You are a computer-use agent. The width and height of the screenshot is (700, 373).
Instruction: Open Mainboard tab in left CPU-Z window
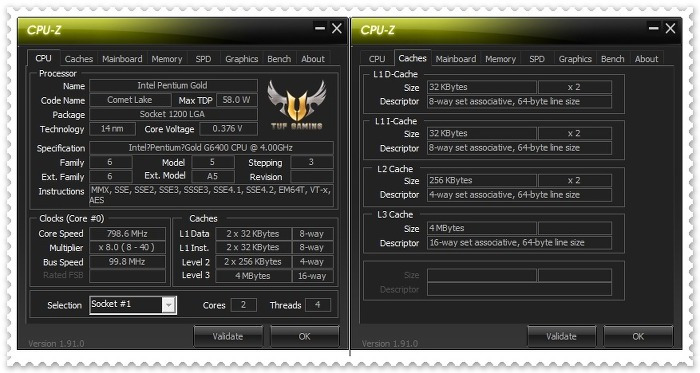coord(122,58)
